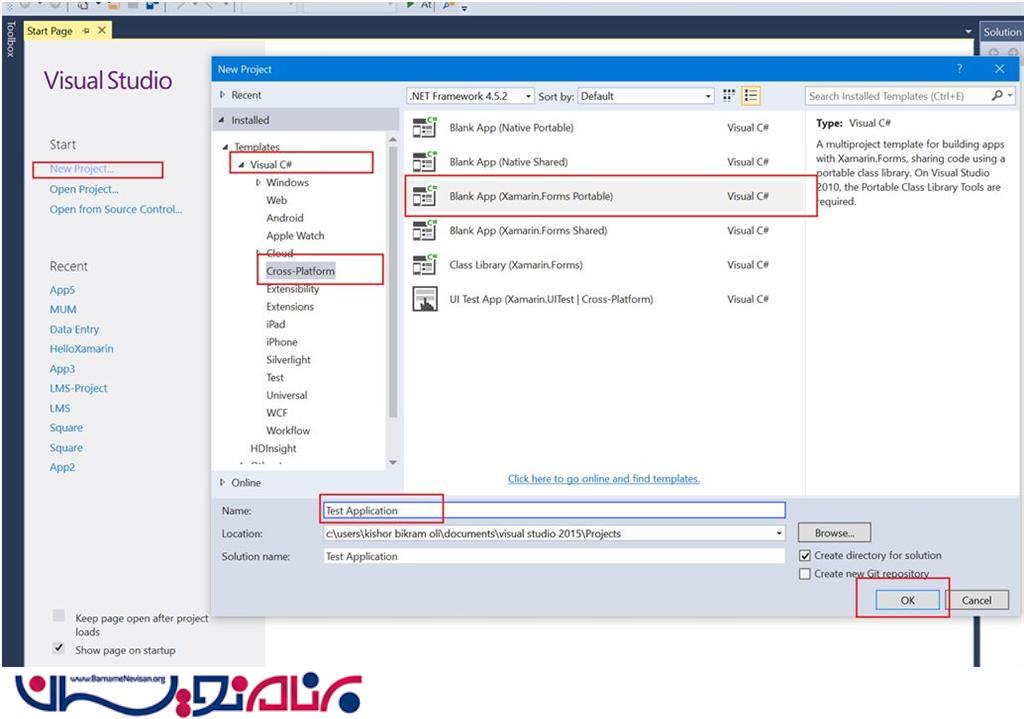Select Cross-Platform in the templates tree
Viewport: 1024px width, 719px height.
pos(300,271)
